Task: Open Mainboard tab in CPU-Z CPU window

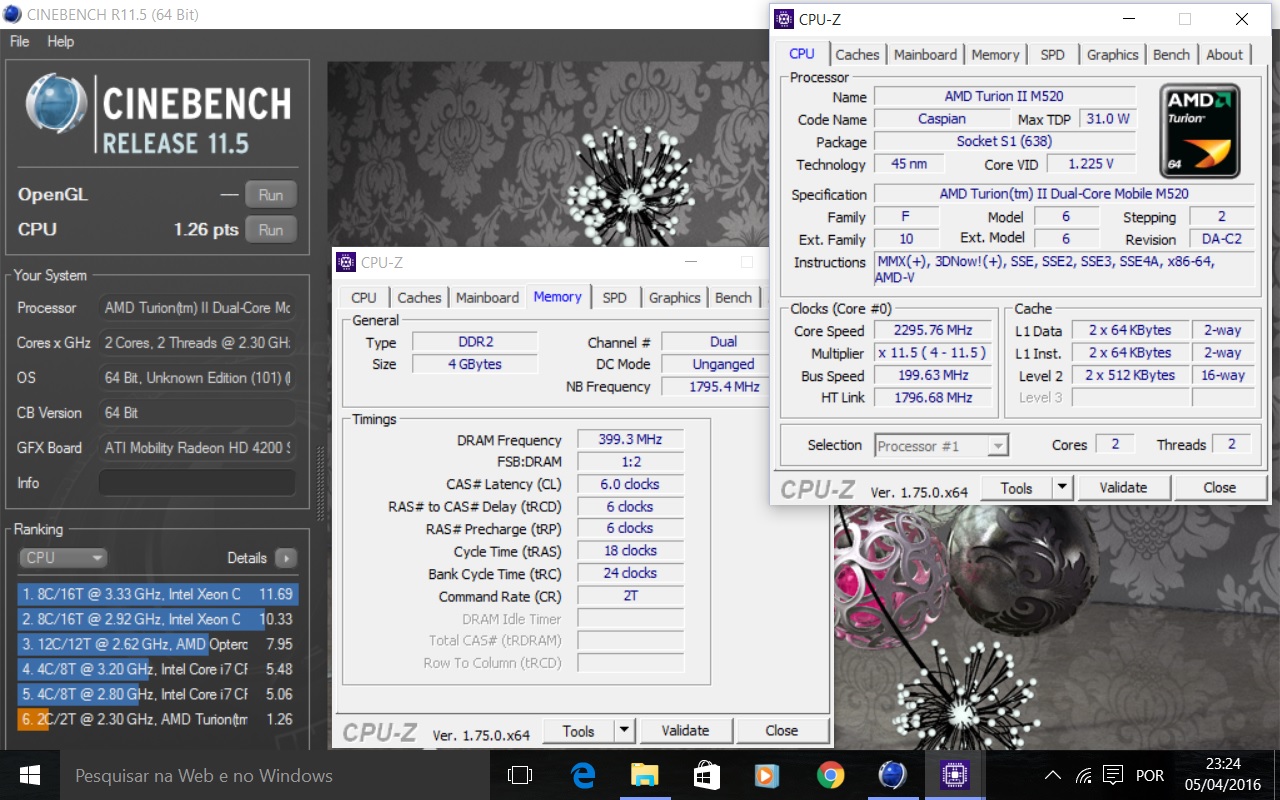Action: pos(925,55)
